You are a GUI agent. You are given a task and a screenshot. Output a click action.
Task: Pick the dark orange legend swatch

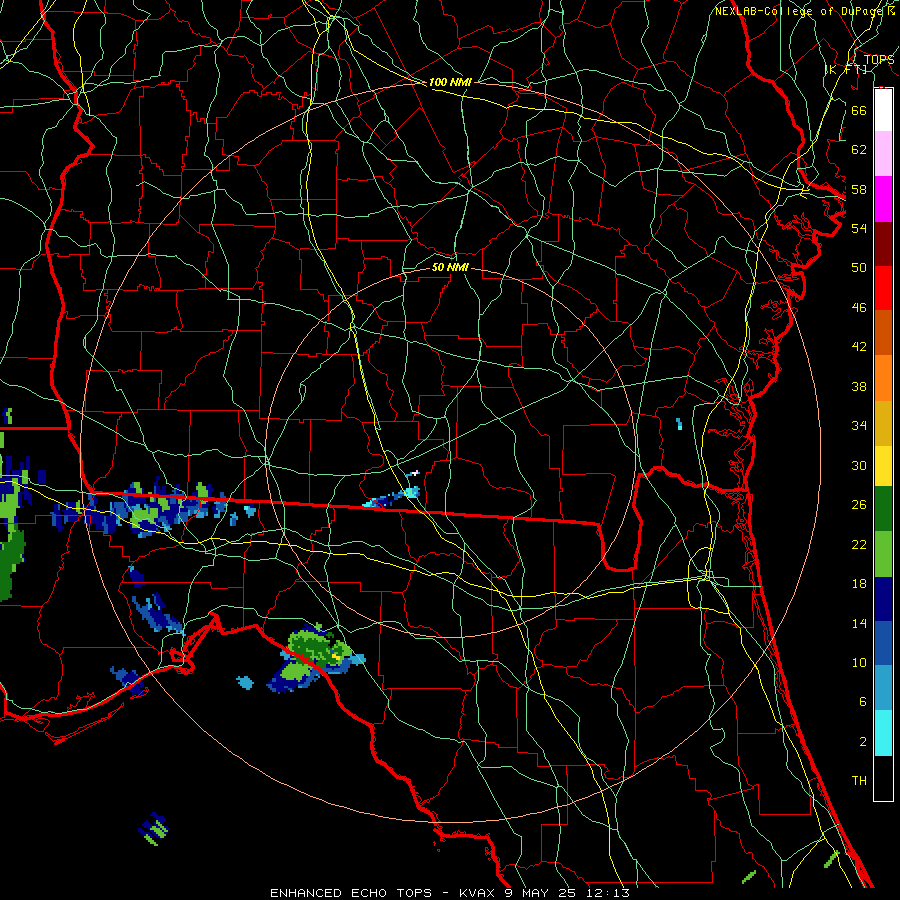pos(883,332)
